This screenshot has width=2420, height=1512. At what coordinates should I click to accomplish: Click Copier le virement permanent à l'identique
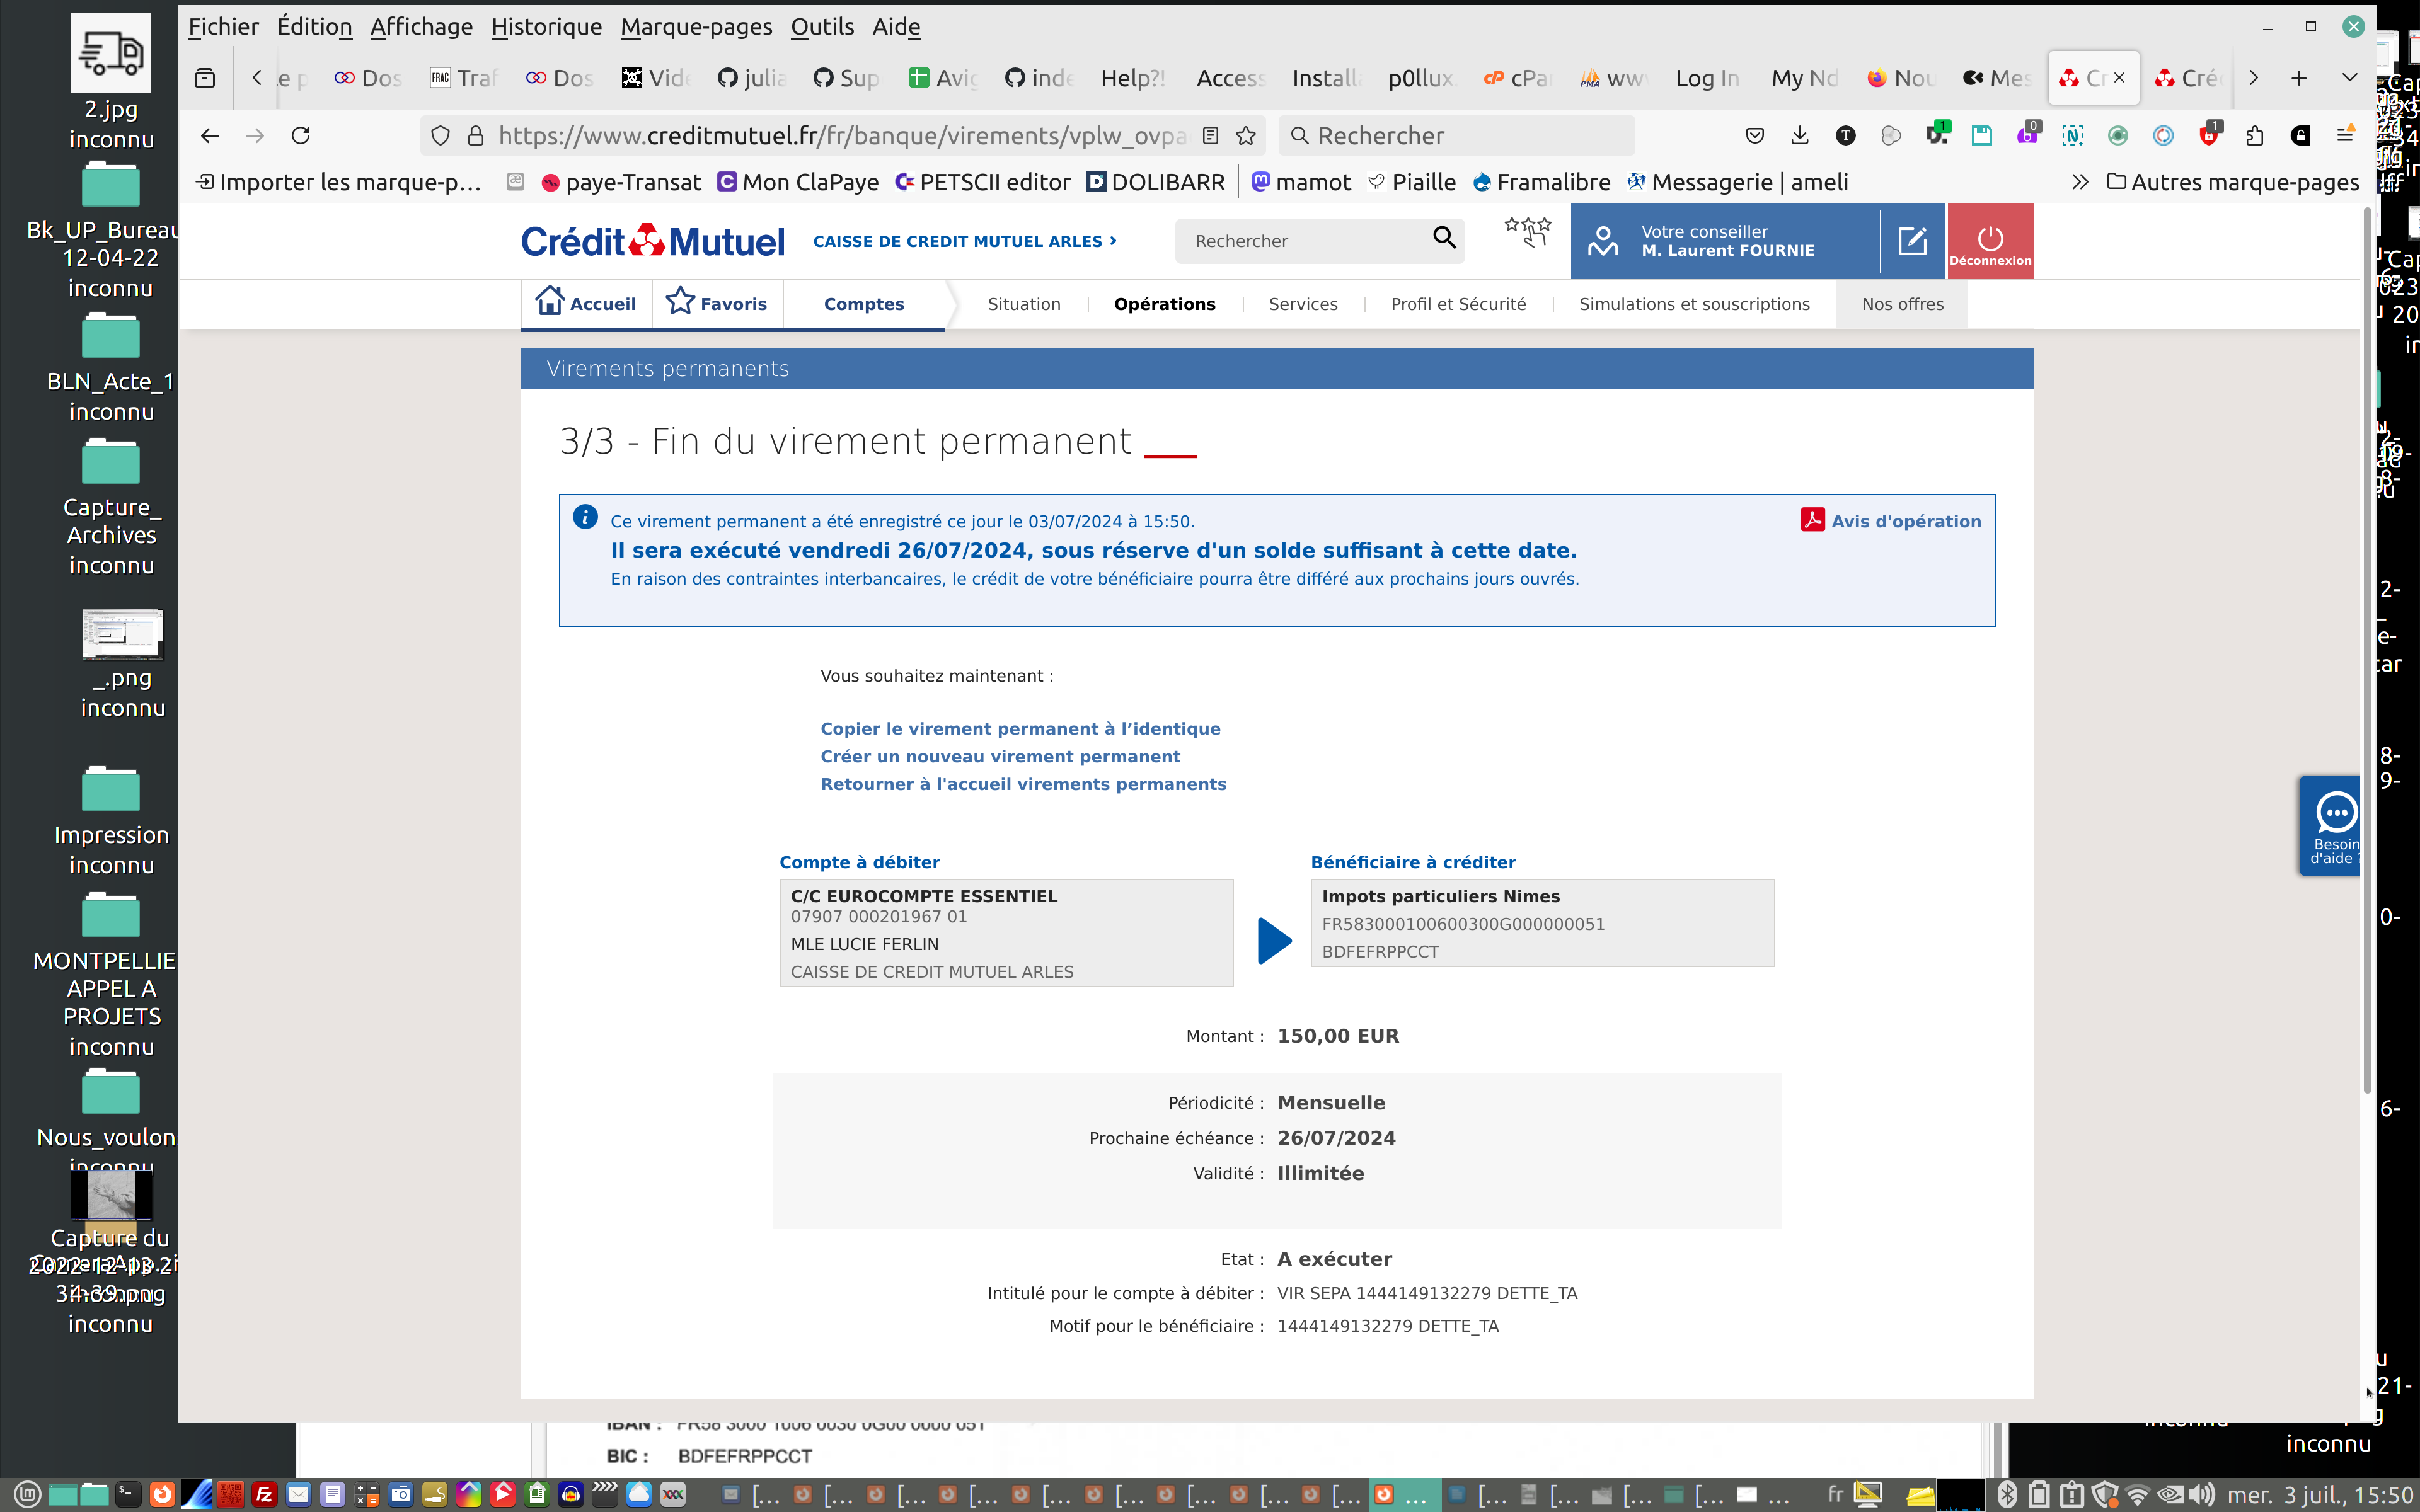tap(1020, 729)
